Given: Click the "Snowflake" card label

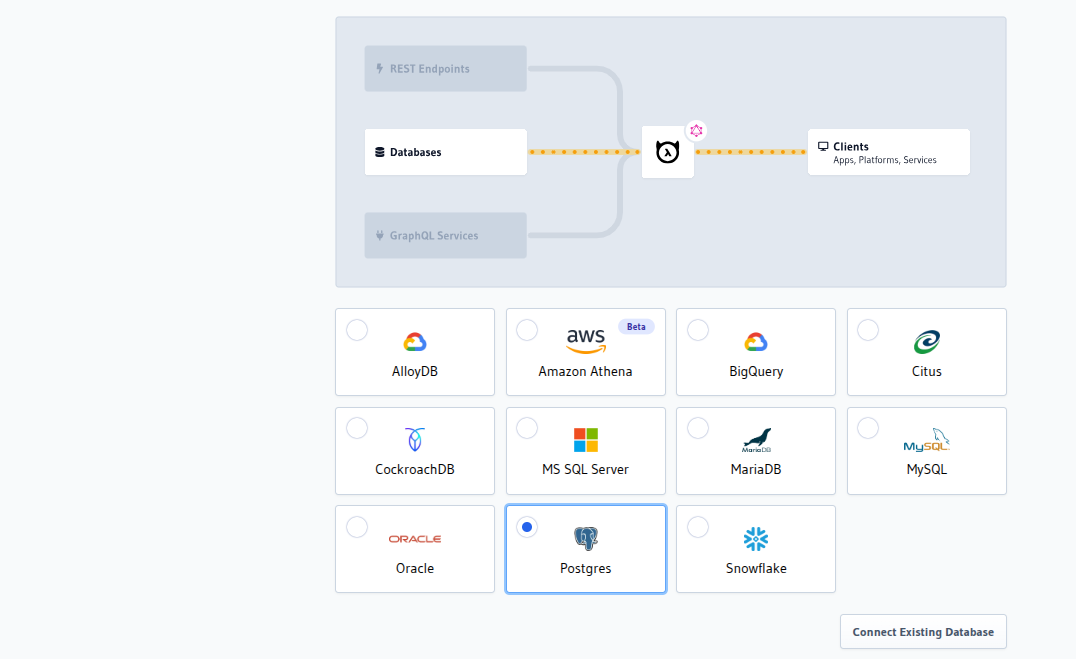Looking at the screenshot, I should (x=756, y=568).
